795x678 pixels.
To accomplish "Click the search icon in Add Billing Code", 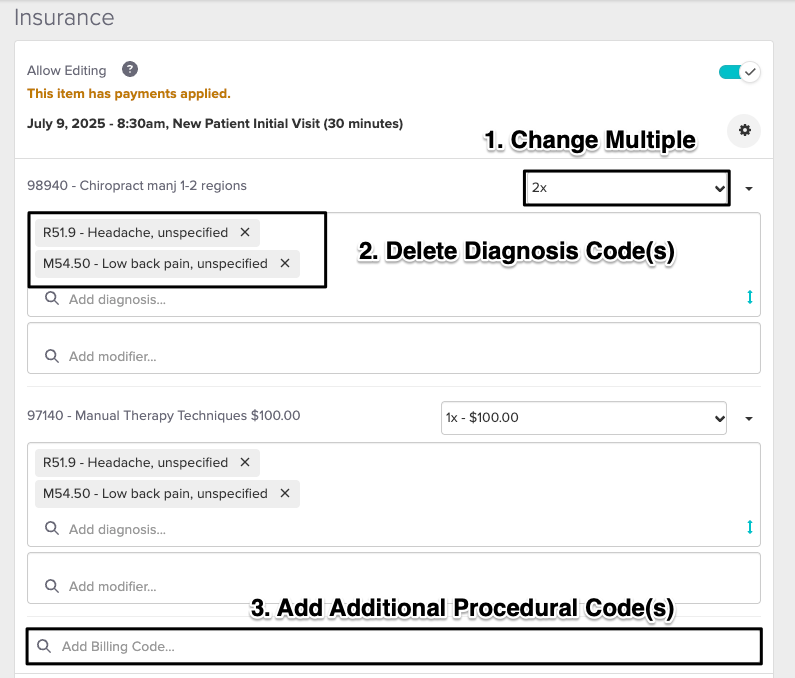I will point(44,646).
